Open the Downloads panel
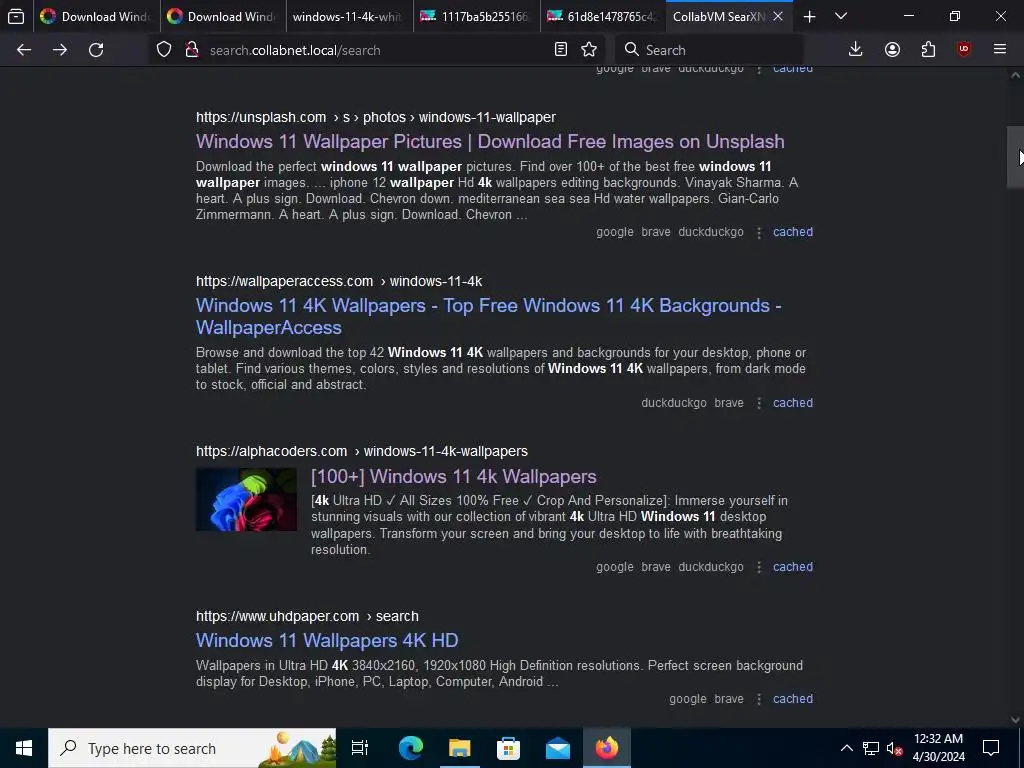 (856, 50)
